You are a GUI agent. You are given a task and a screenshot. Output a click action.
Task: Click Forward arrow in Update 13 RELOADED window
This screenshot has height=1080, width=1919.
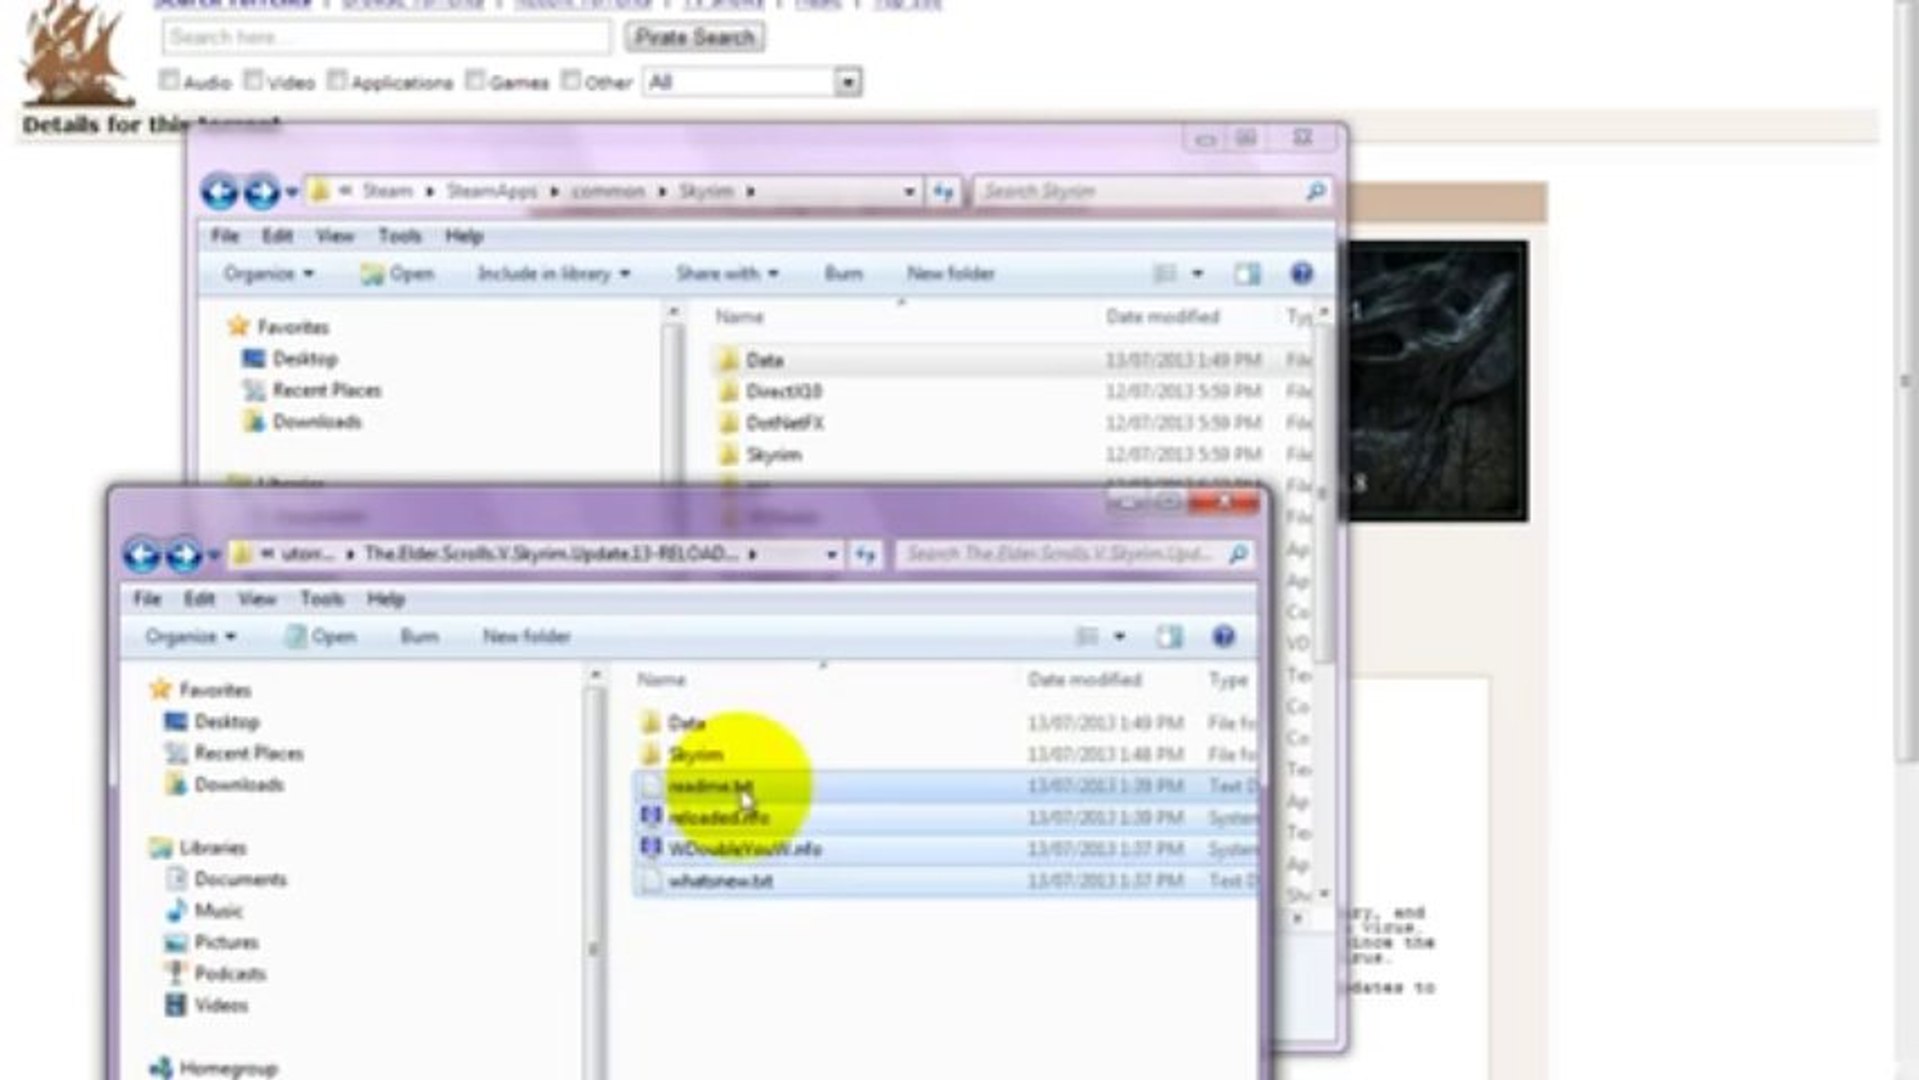pyautogui.click(x=183, y=555)
